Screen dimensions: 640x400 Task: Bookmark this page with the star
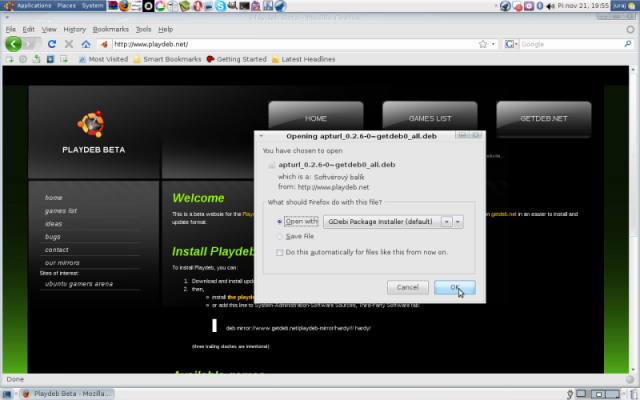click(483, 44)
